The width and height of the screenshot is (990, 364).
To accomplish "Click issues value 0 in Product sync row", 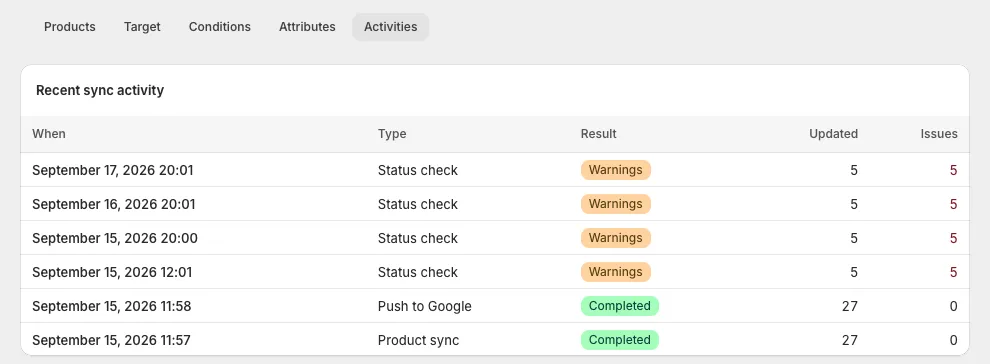I will pyautogui.click(x=953, y=341).
